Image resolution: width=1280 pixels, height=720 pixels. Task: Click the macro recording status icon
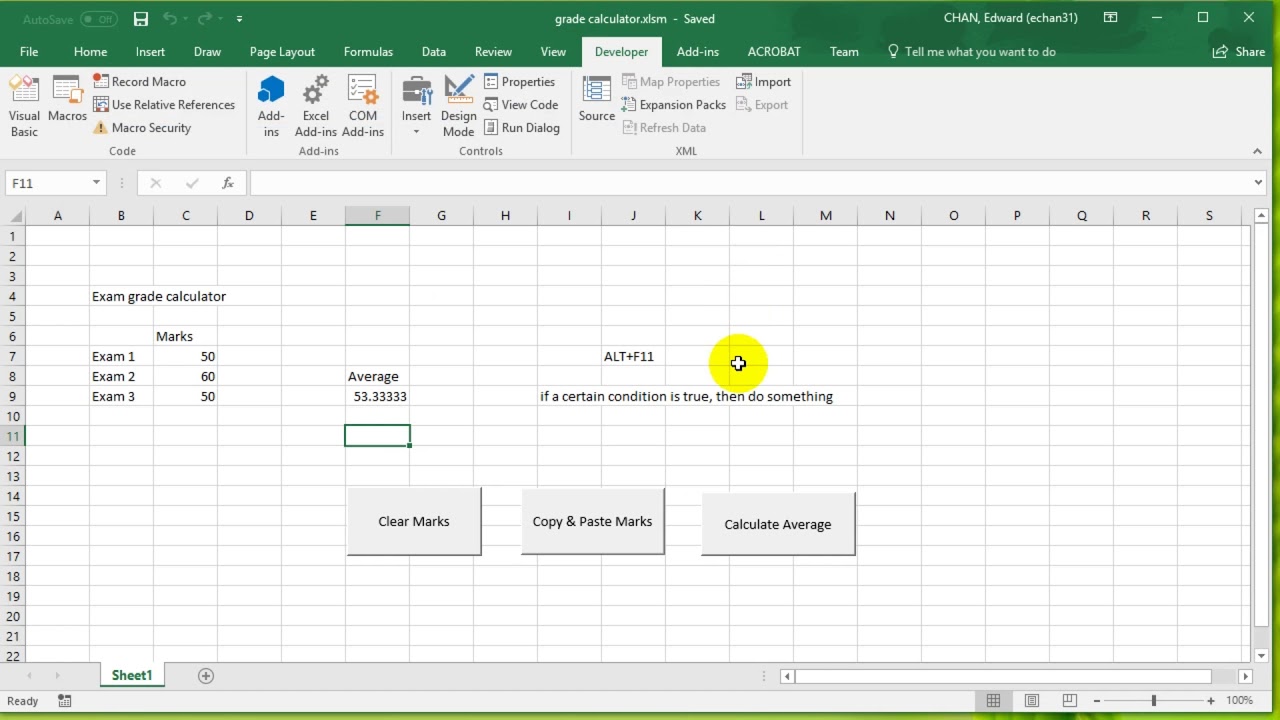[x=65, y=701]
